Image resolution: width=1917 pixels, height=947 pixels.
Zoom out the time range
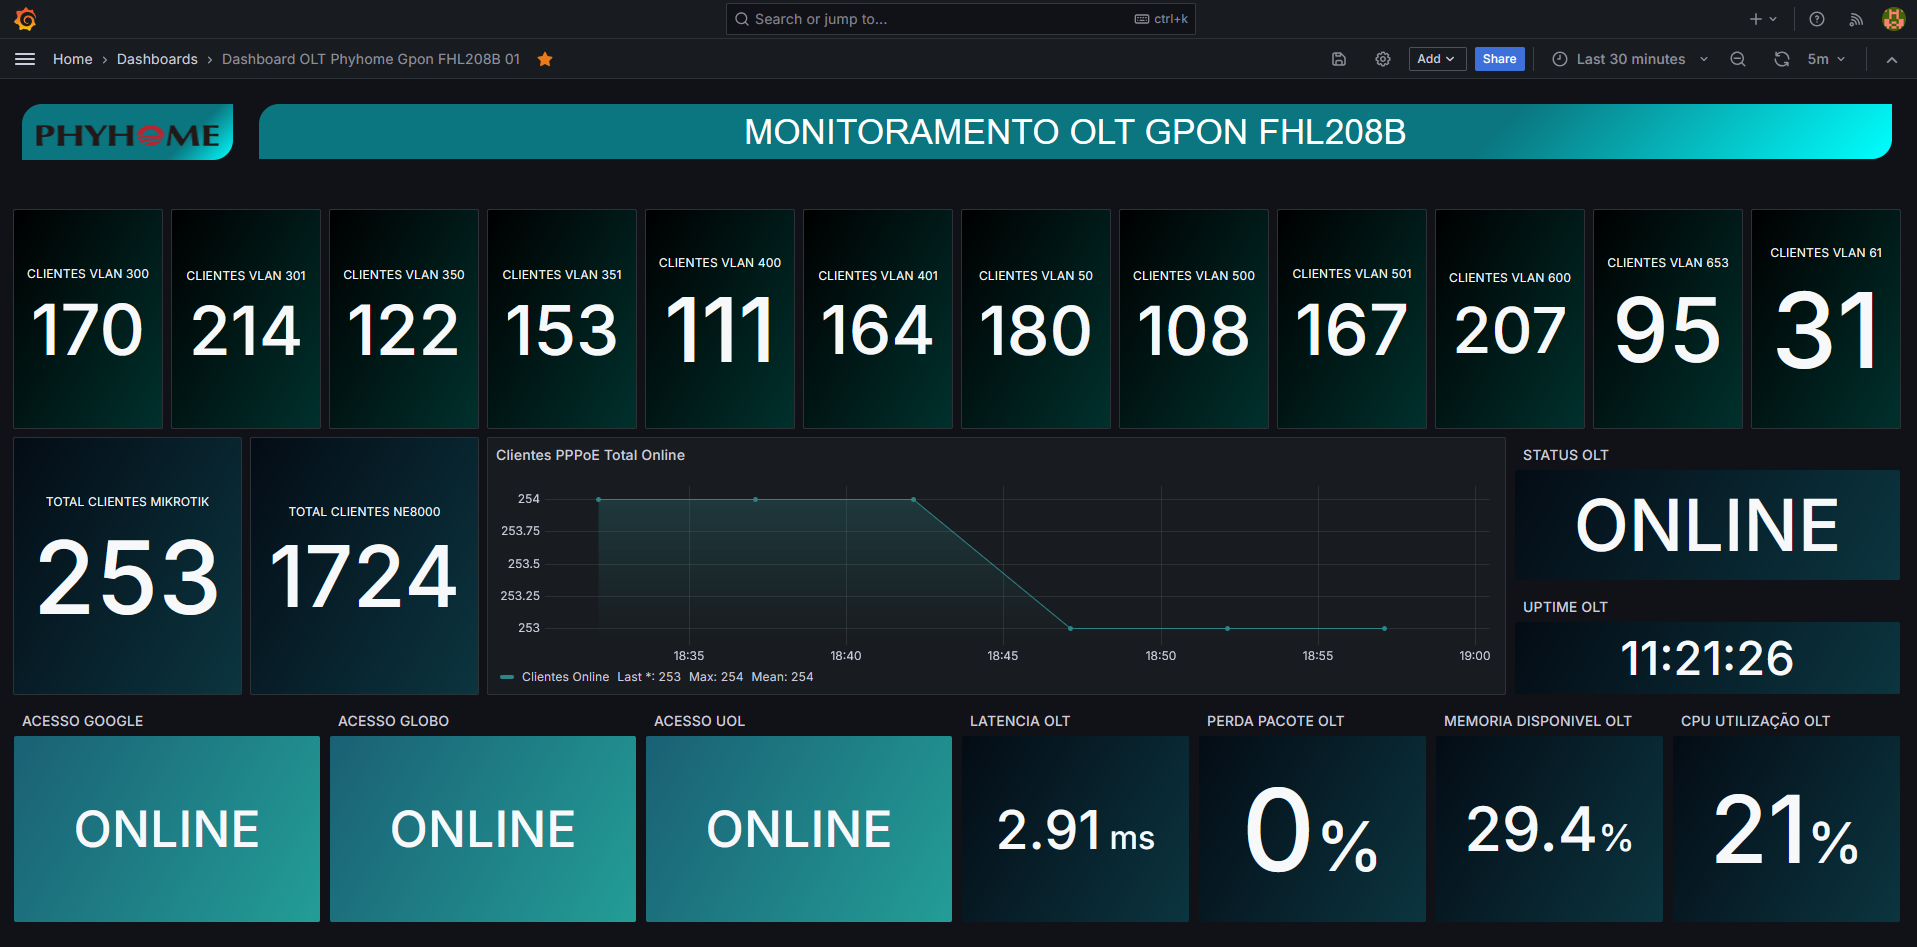(x=1738, y=59)
